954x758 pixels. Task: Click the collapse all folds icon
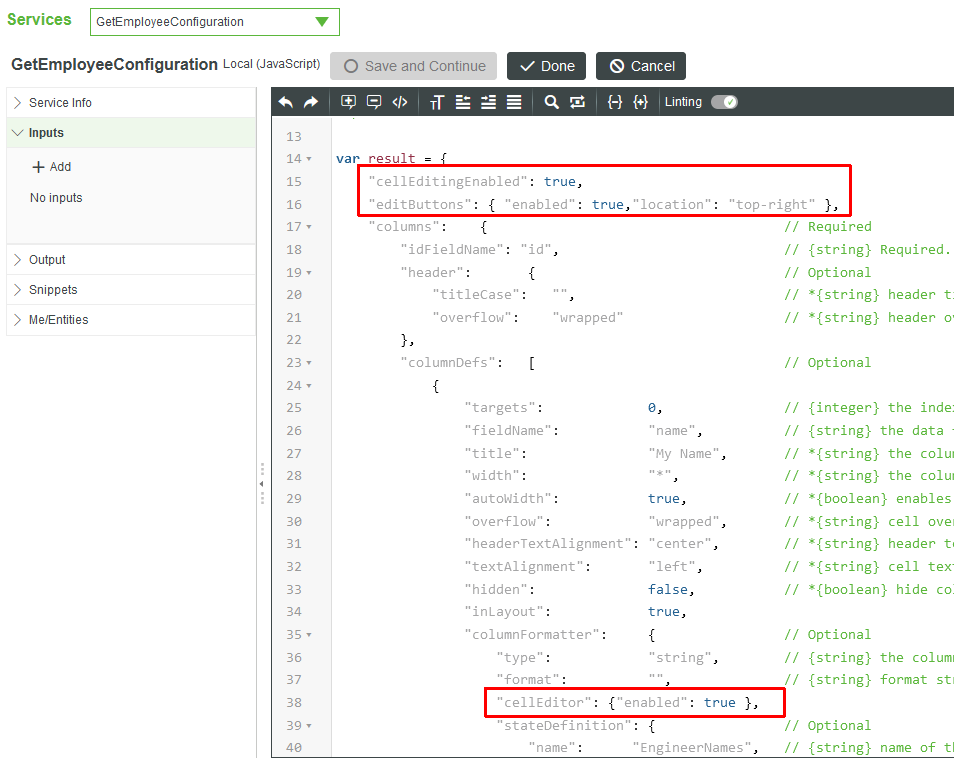[x=615, y=102]
